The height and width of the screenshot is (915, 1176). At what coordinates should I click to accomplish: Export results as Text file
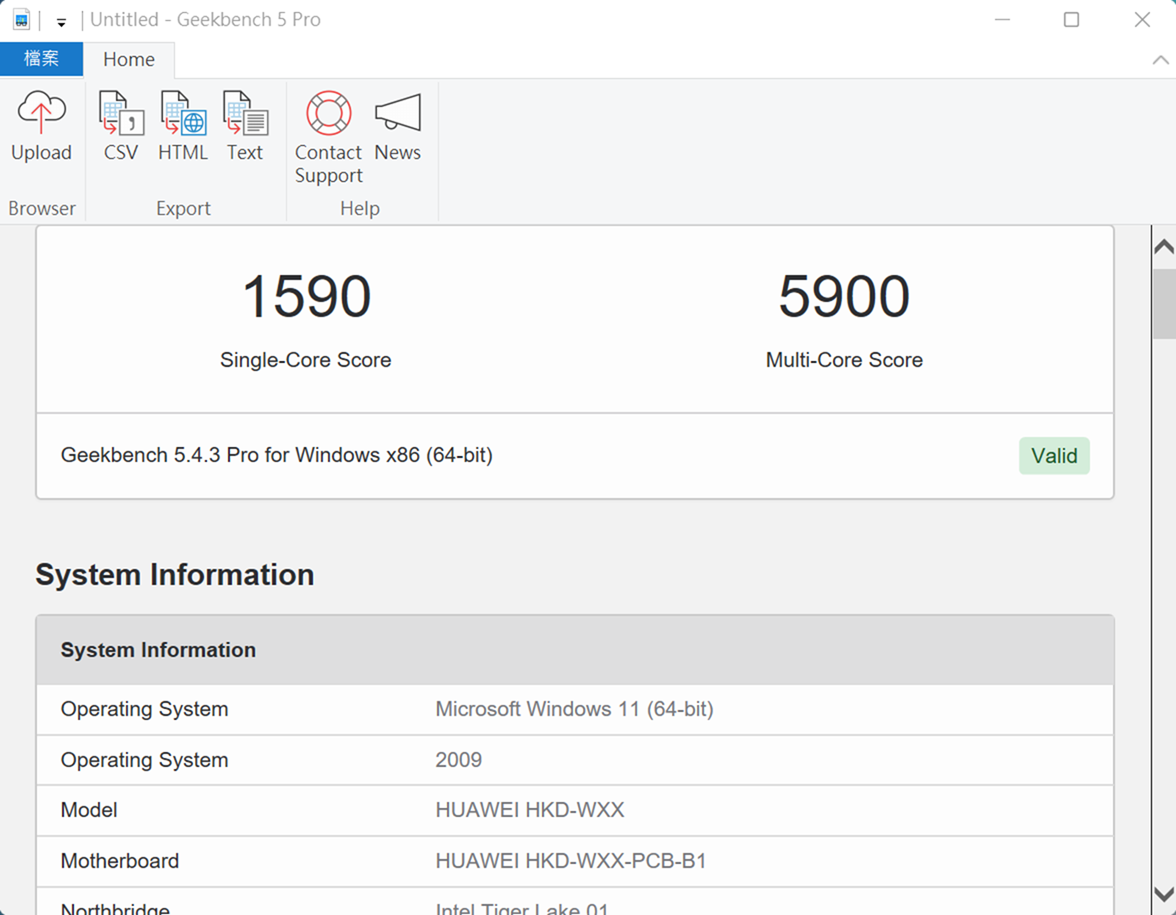[244, 126]
